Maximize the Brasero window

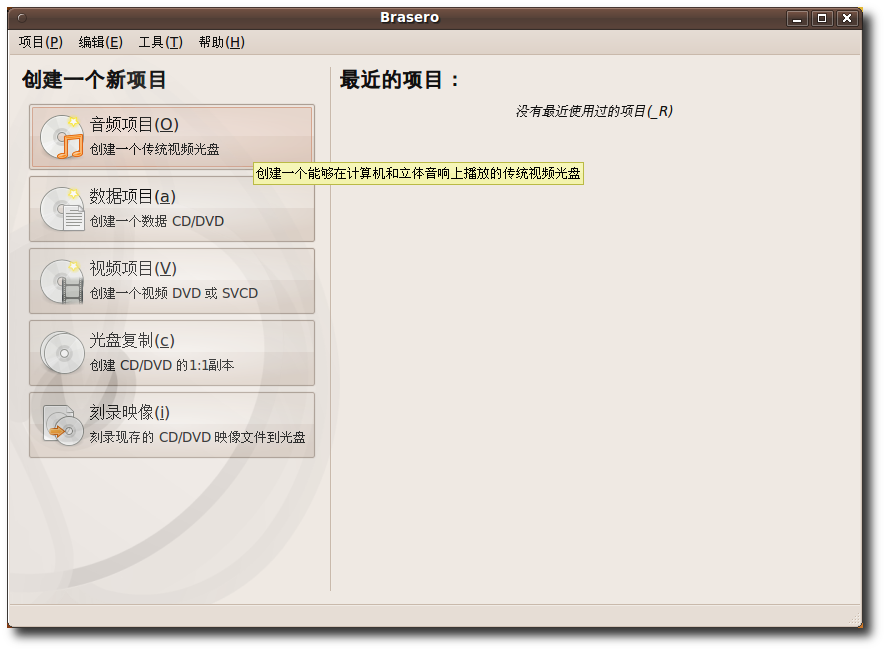[822, 19]
